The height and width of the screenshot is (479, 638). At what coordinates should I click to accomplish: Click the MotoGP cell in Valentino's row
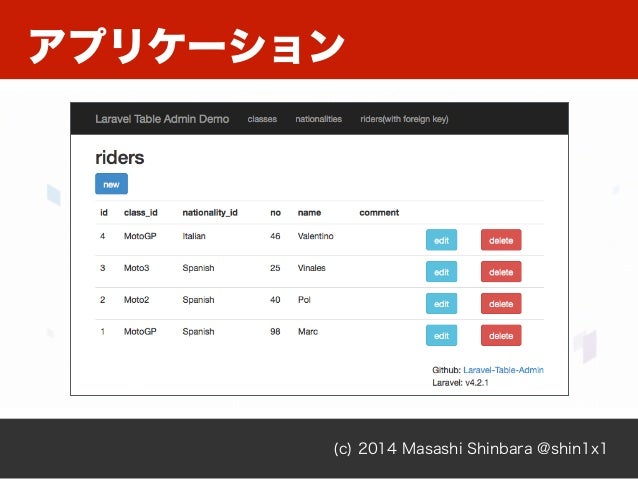click(x=140, y=236)
